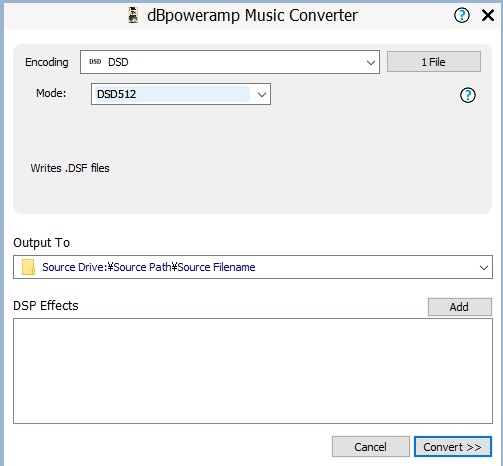The image size is (503, 466).
Task: Click the Output To heading
Action: [x=42, y=243]
